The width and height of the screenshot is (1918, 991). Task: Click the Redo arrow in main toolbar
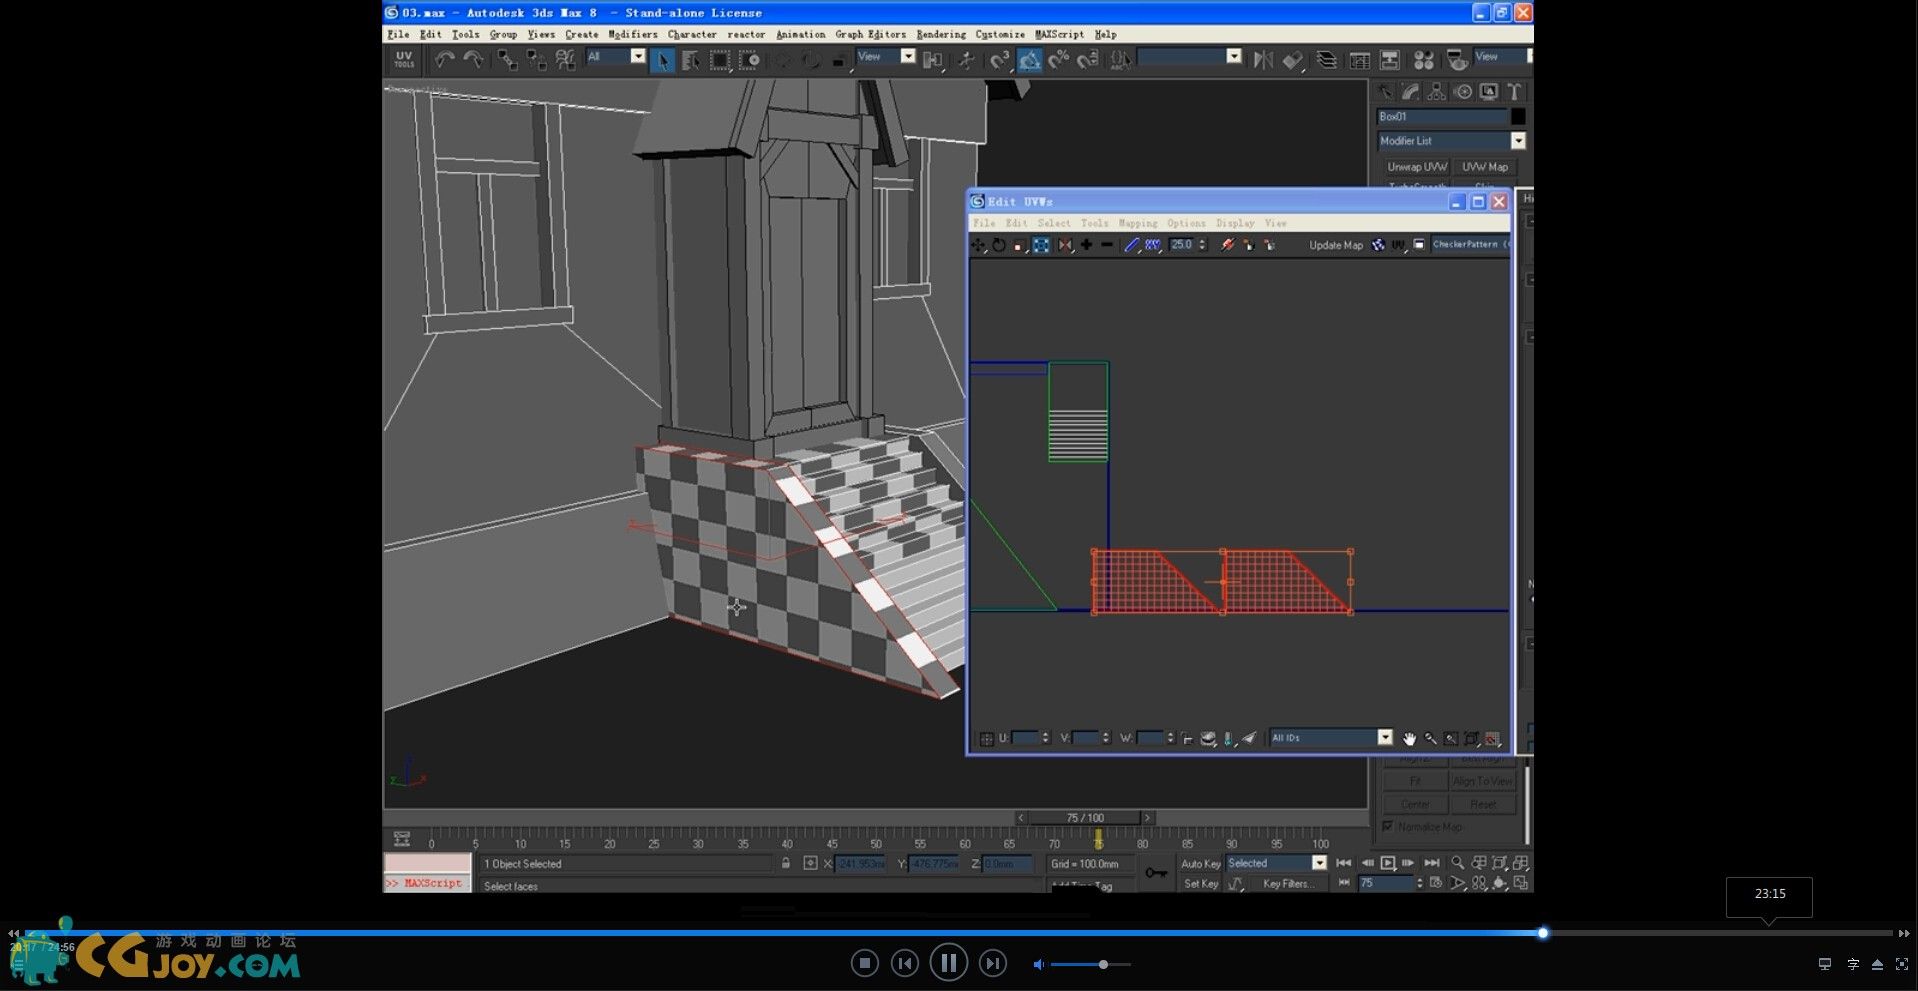pyautogui.click(x=473, y=60)
